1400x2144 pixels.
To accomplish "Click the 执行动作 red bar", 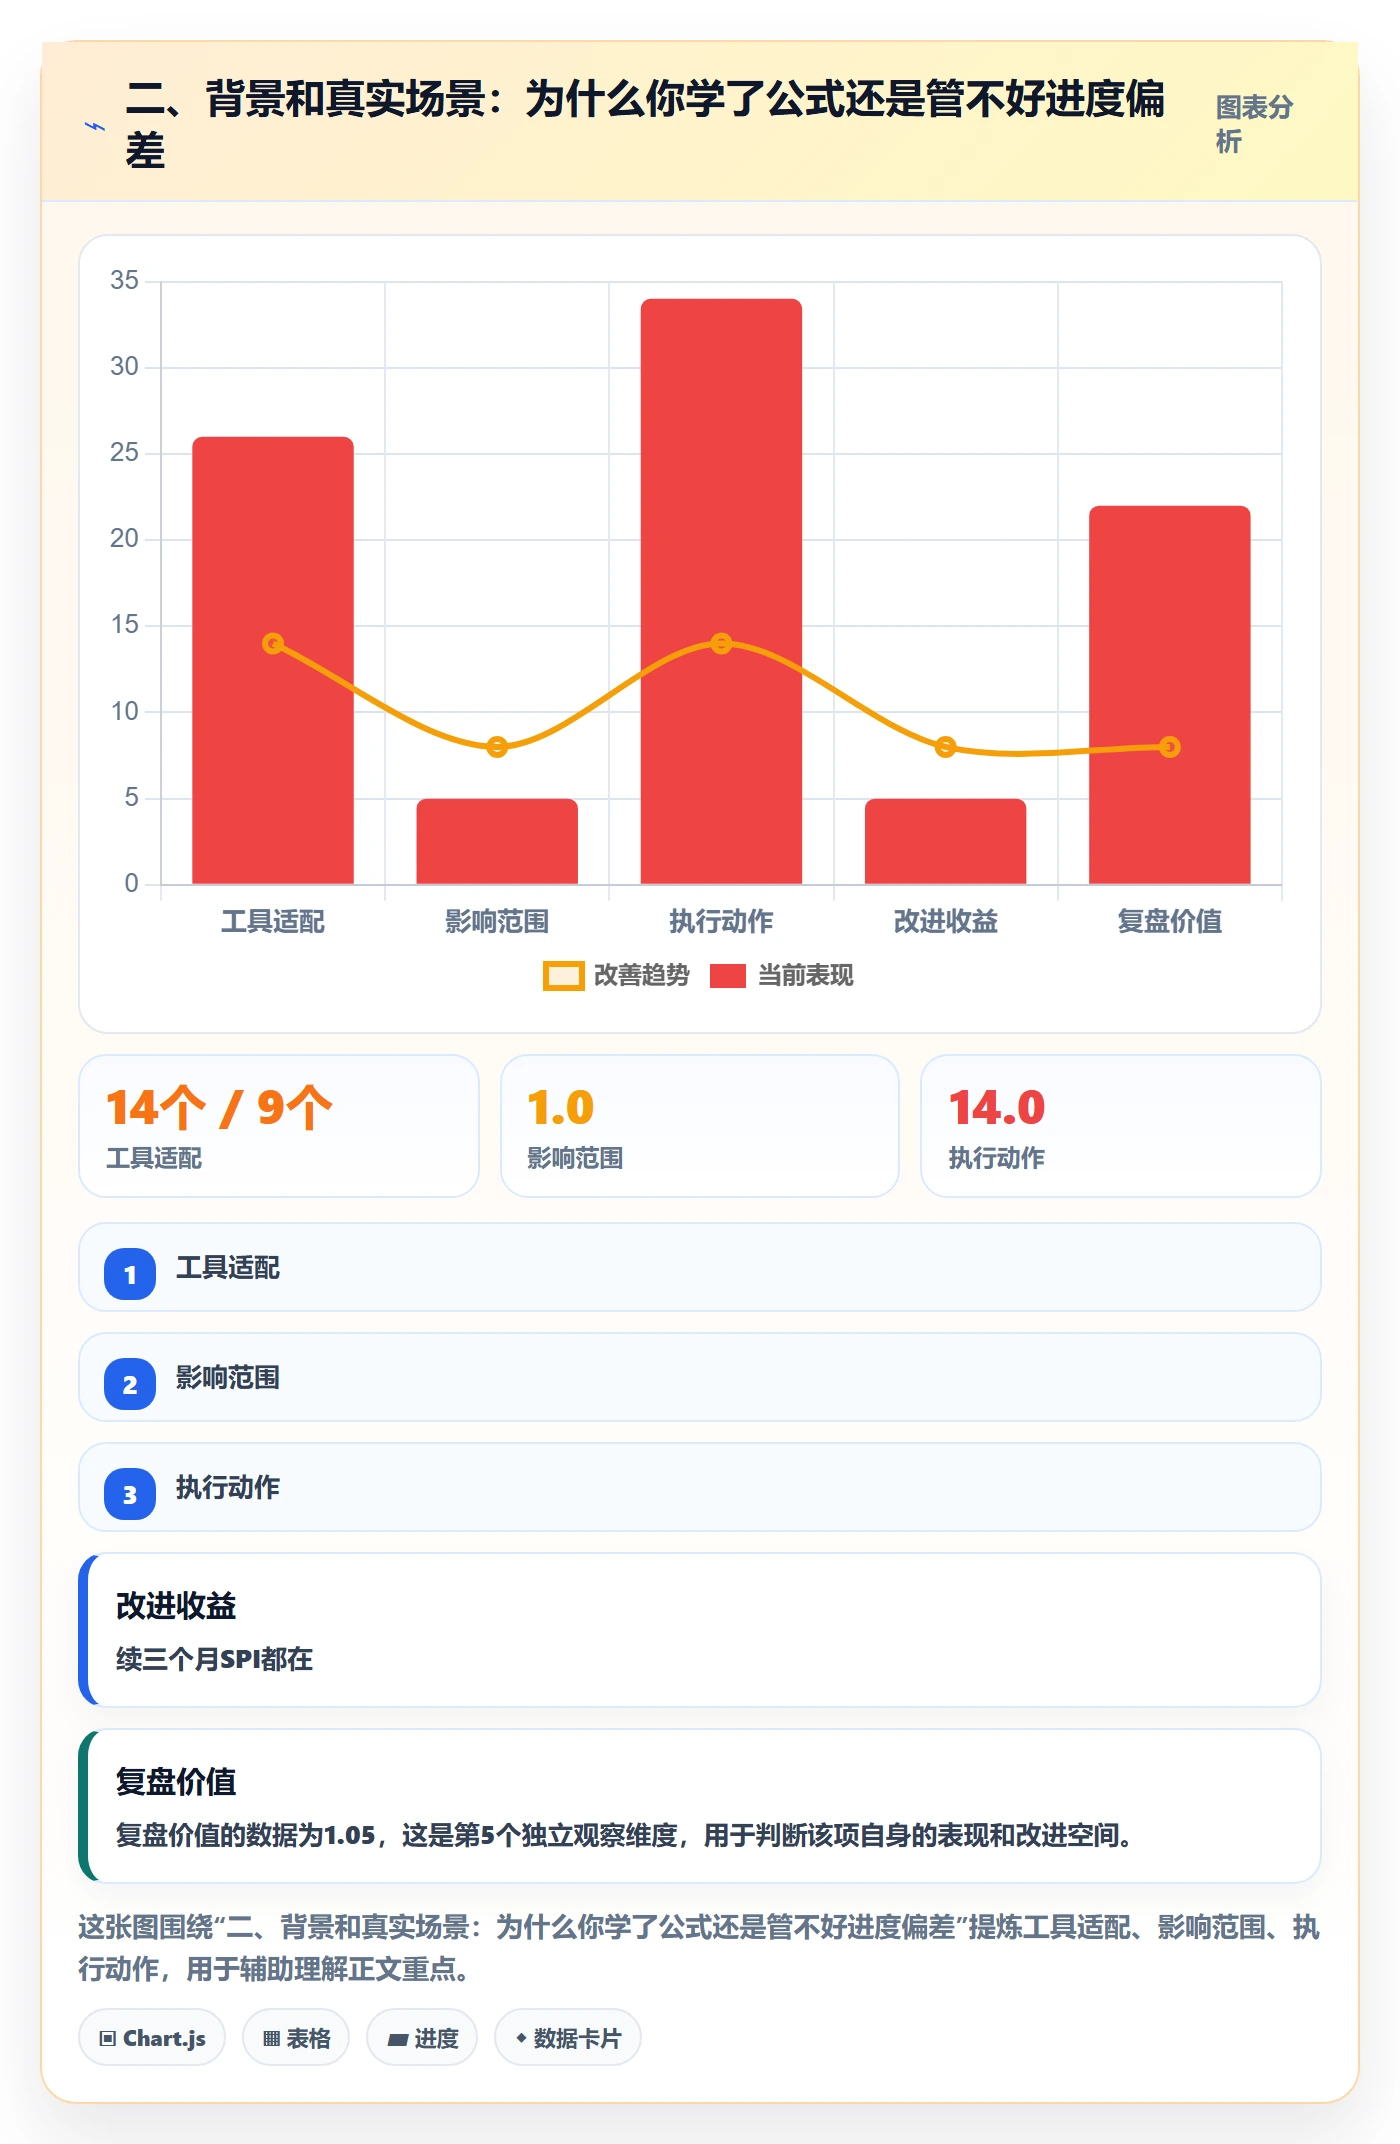I will point(721,591).
